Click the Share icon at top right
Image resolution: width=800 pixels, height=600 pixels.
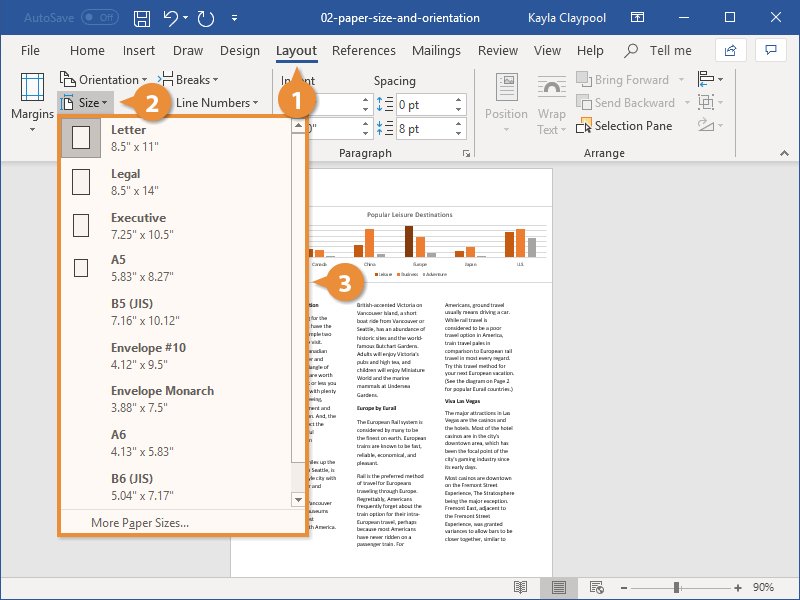click(x=730, y=50)
